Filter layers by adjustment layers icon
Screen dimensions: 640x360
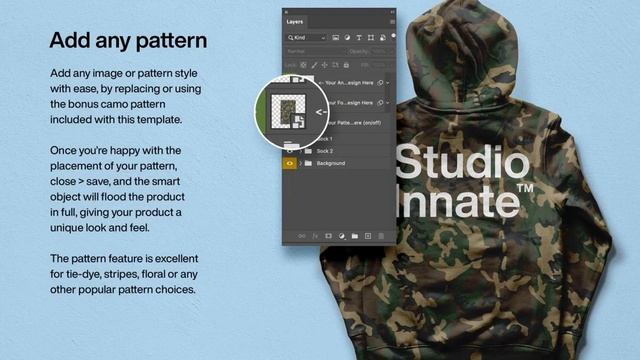[x=347, y=38]
